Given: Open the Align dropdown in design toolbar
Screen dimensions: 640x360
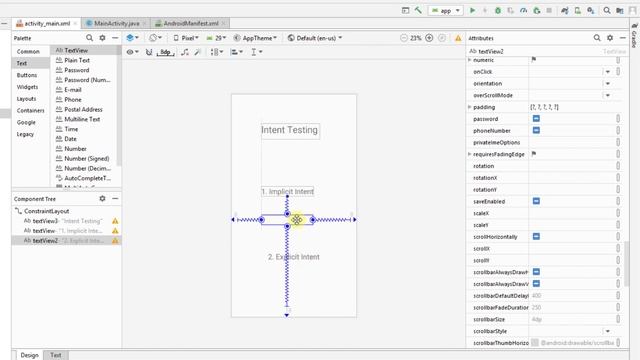Looking at the screenshot, I should pos(236,52).
